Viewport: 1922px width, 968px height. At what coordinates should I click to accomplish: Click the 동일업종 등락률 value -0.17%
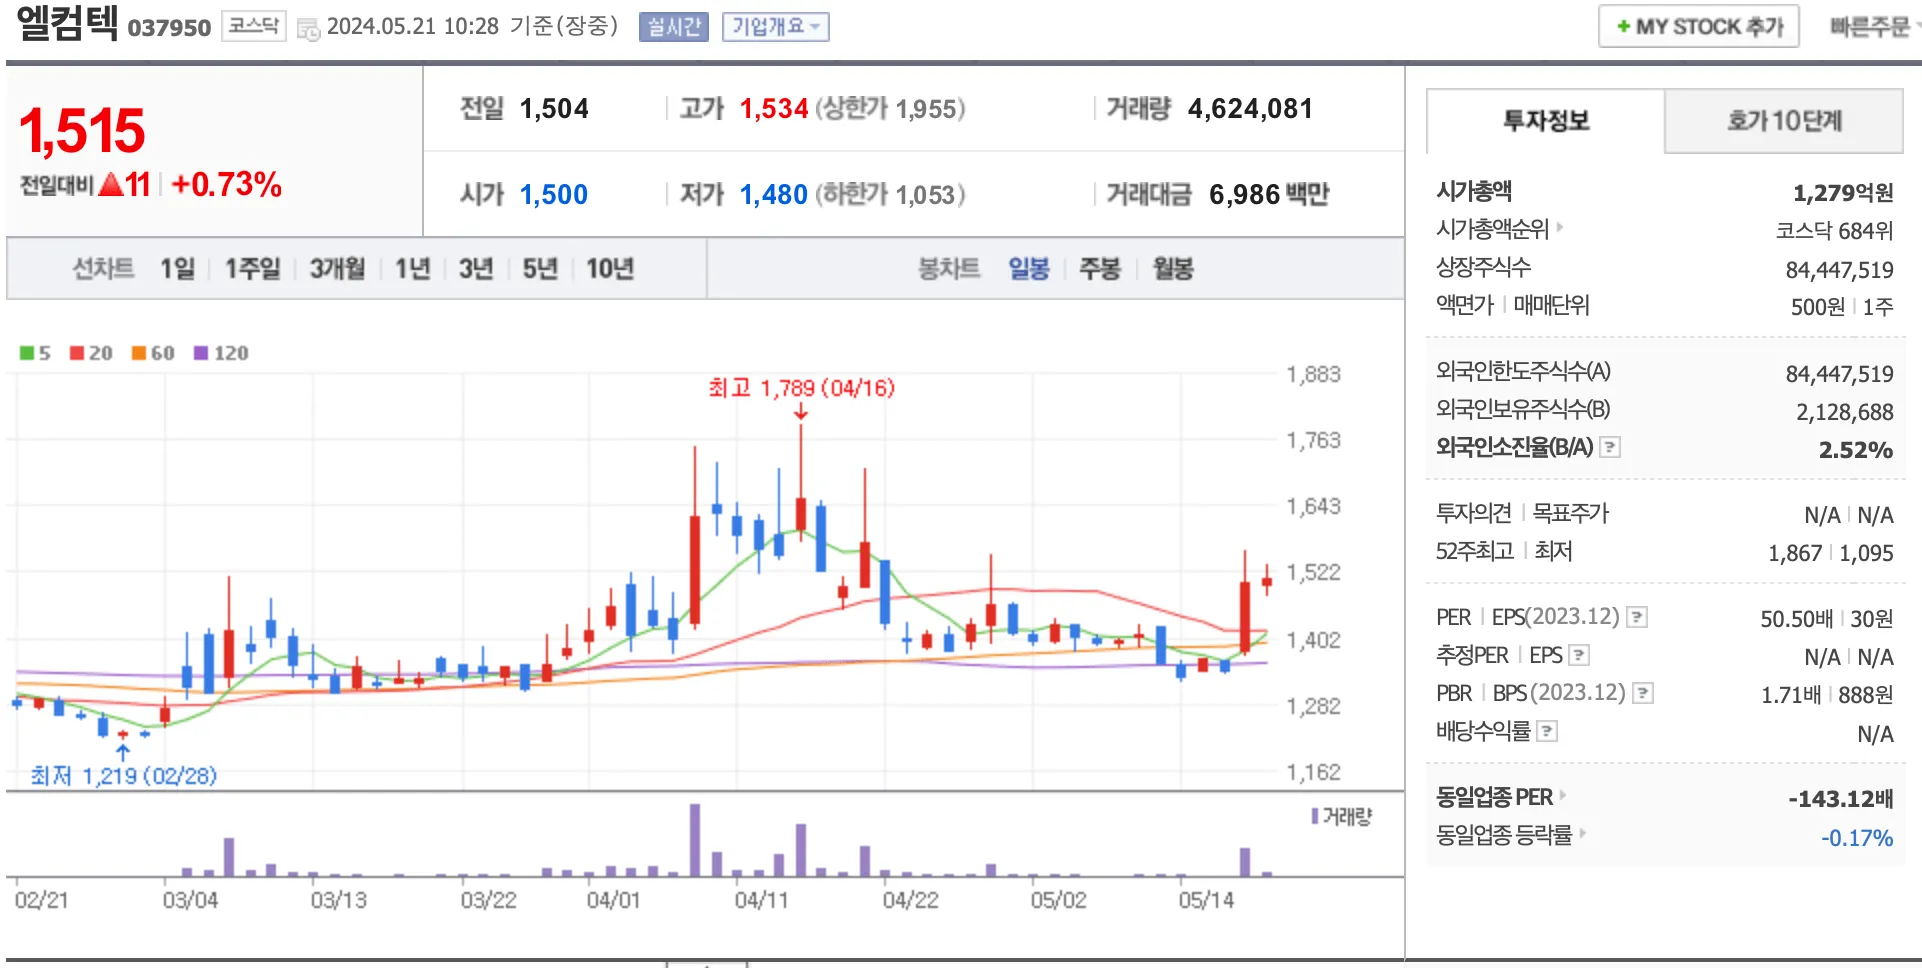[1857, 838]
